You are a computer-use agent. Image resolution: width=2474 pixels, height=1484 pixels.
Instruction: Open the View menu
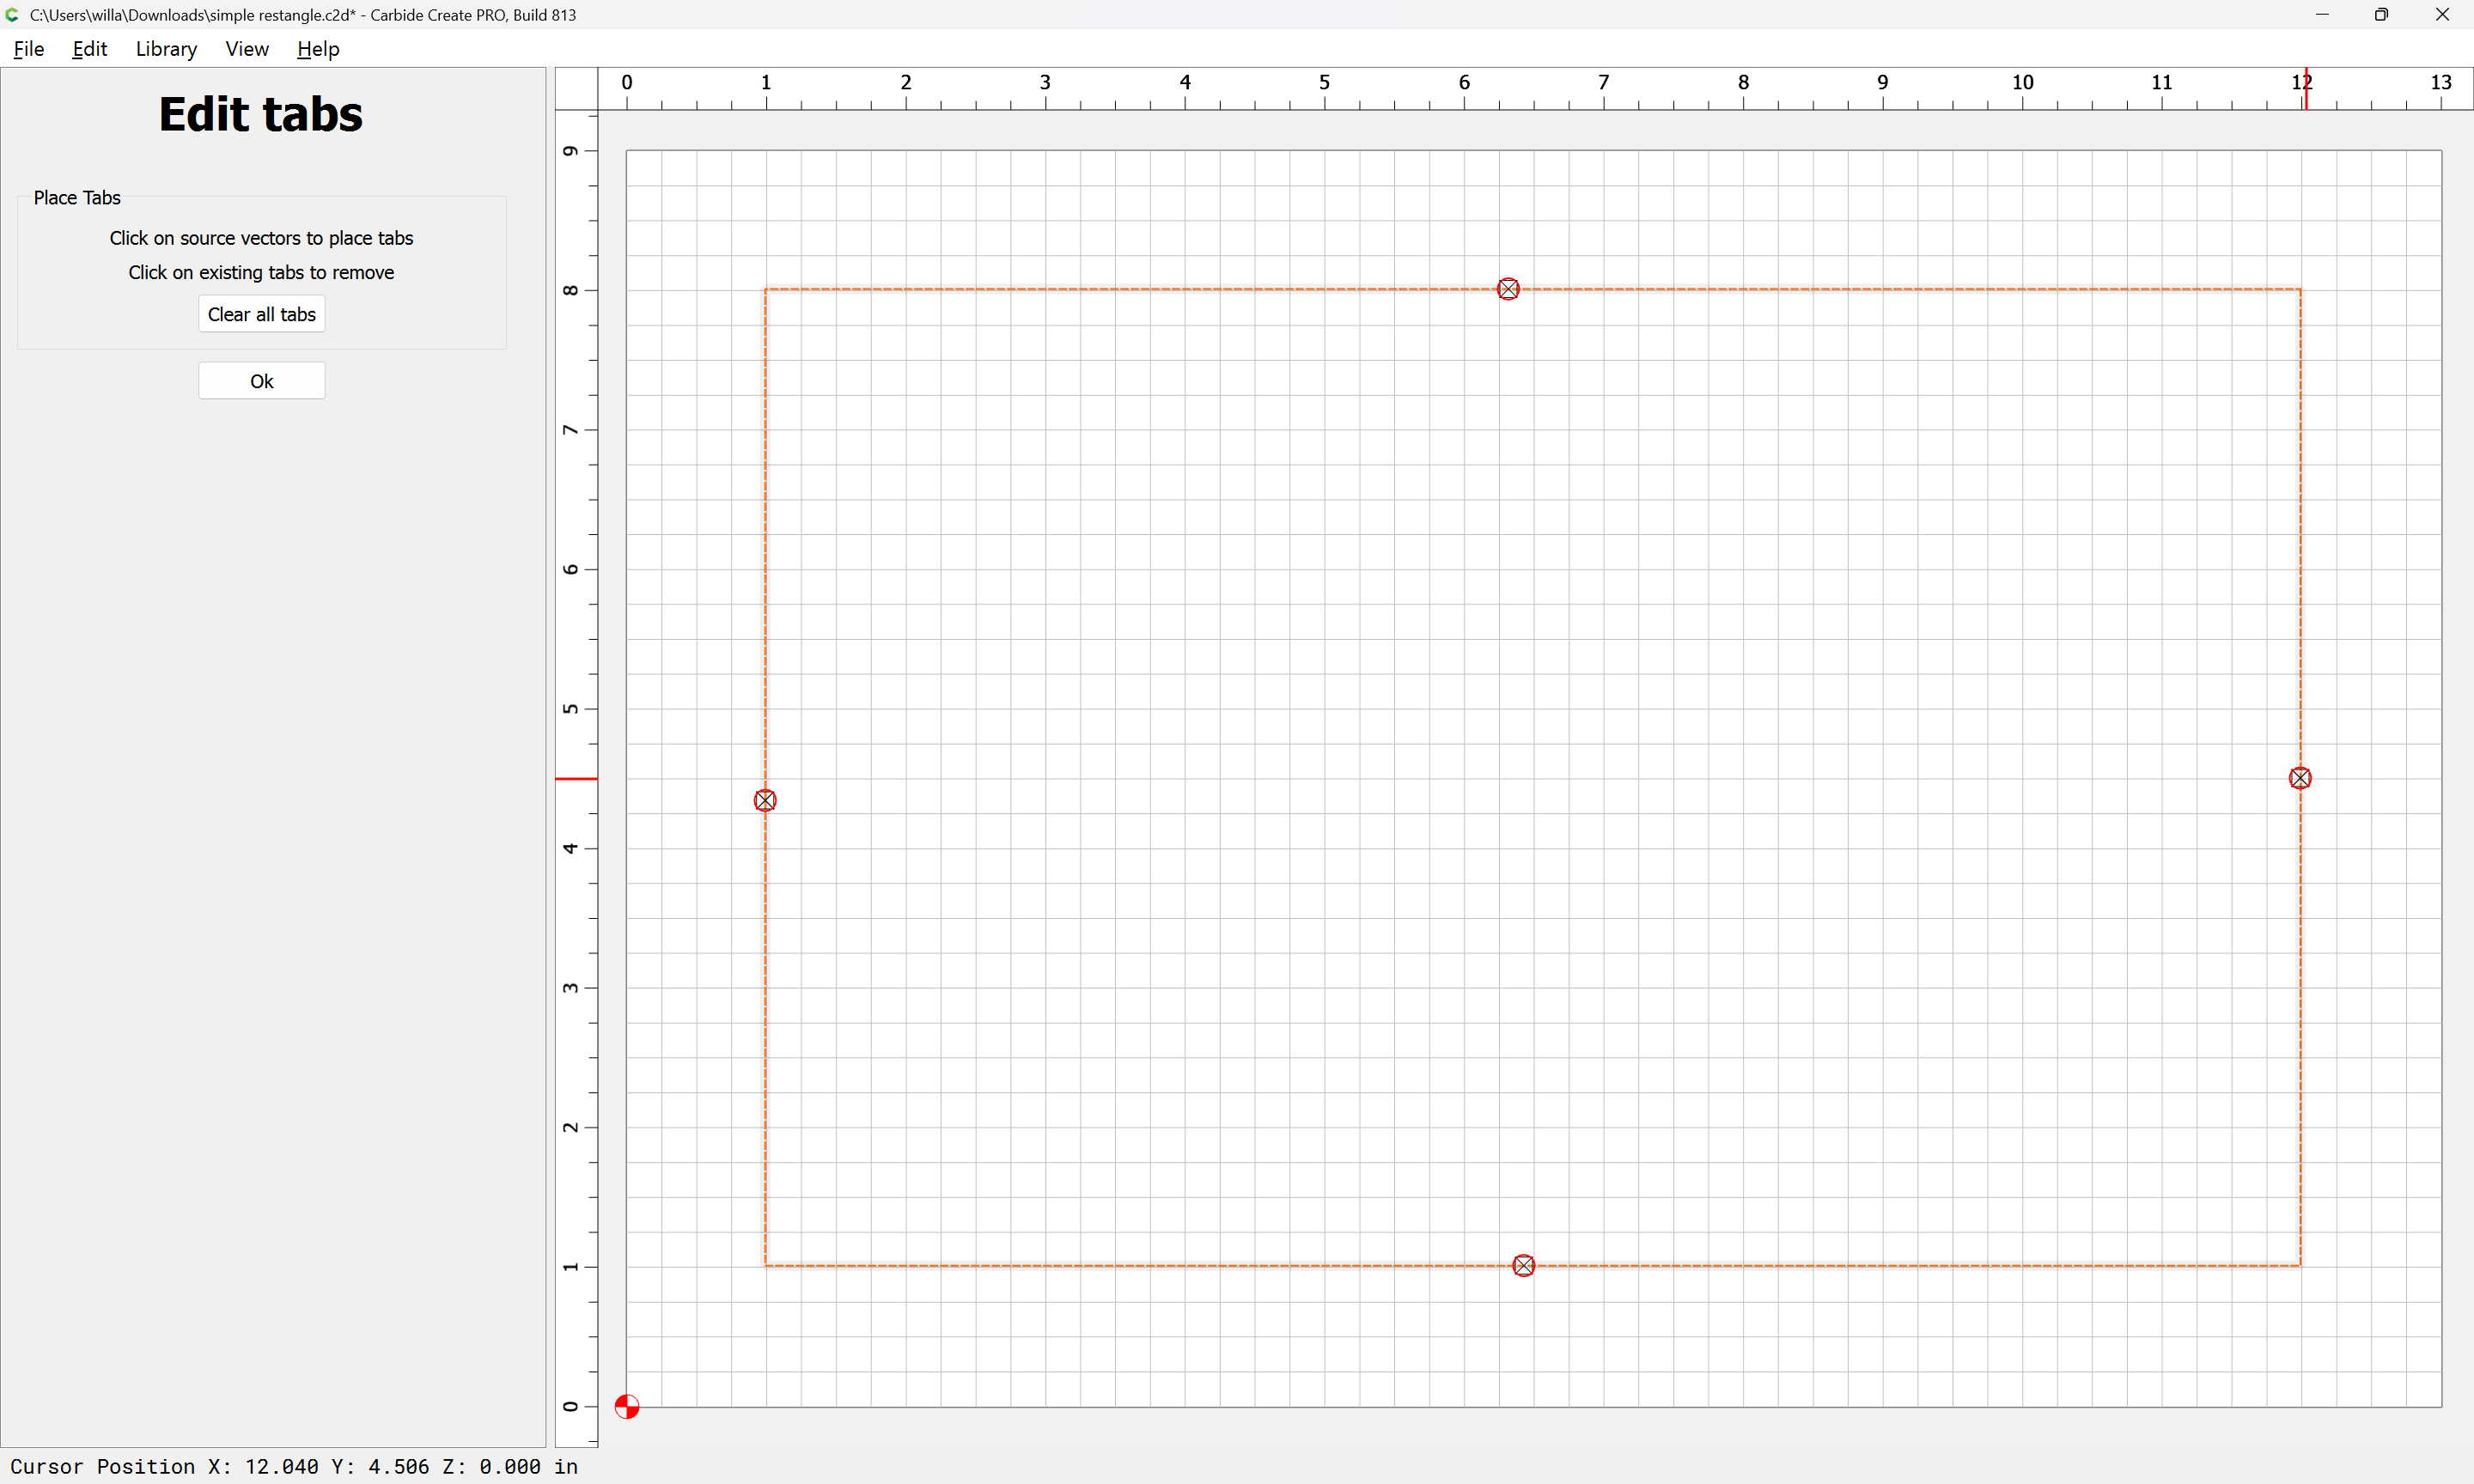(x=247, y=49)
